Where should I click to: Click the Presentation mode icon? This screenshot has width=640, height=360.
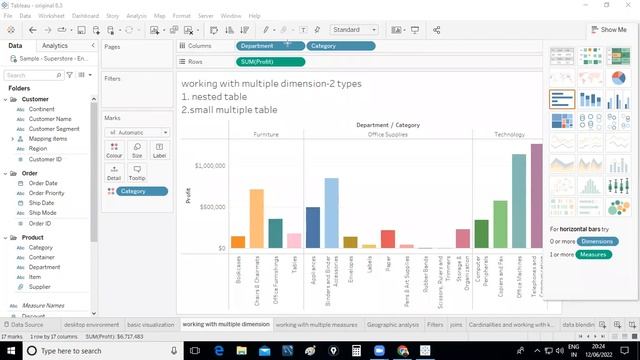pyautogui.click(x=415, y=30)
